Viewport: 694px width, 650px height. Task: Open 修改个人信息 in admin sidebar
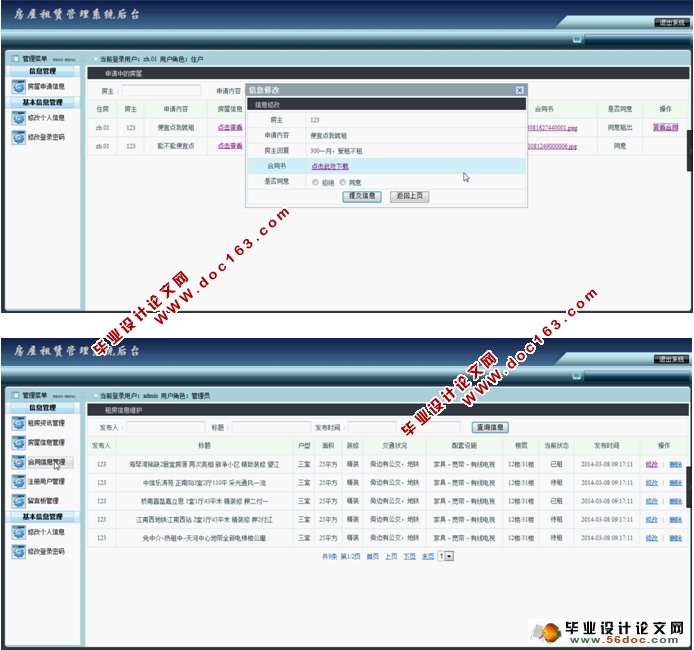pyautogui.click(x=46, y=532)
